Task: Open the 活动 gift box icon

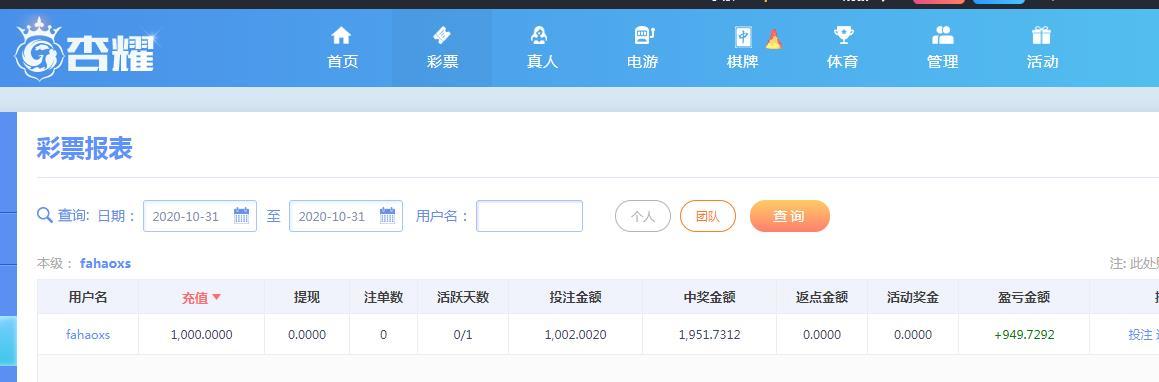Action: [x=1041, y=35]
